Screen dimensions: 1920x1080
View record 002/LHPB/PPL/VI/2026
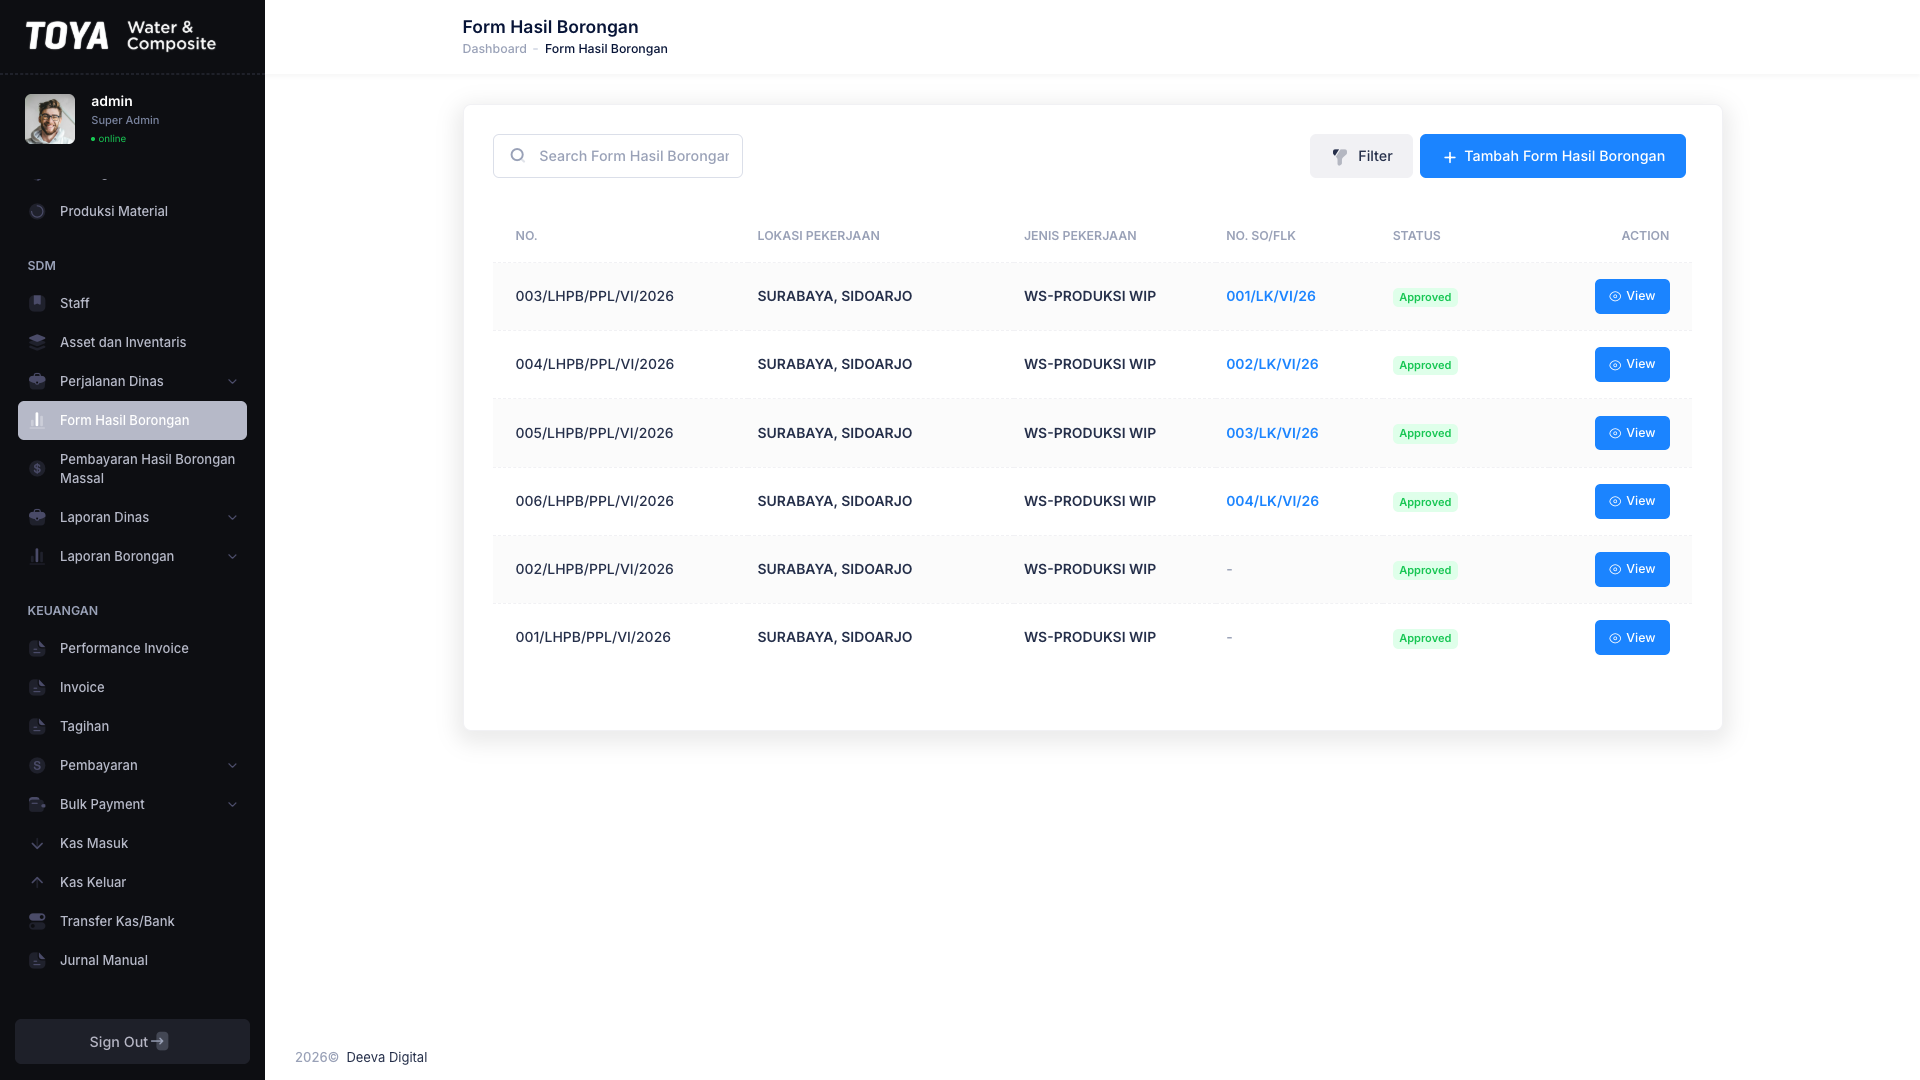(1632, 569)
